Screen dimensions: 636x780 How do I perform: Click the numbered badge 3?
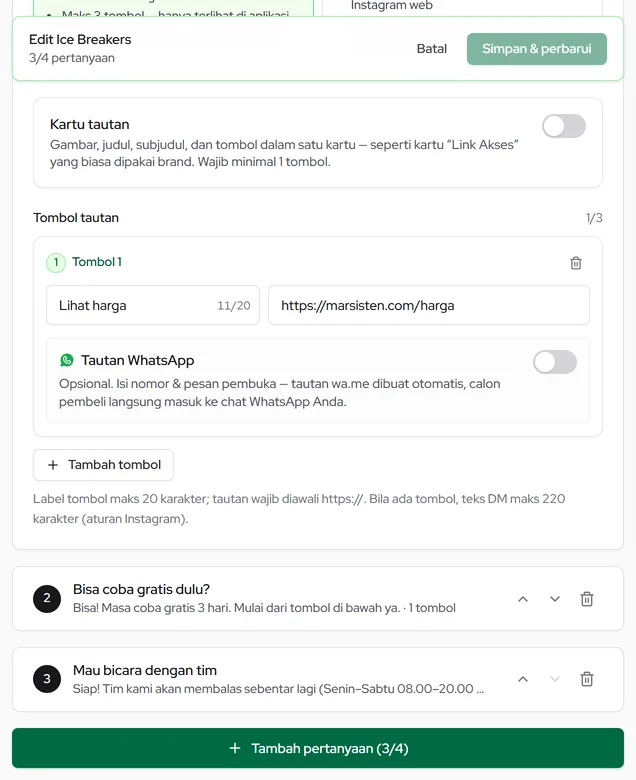point(47,679)
